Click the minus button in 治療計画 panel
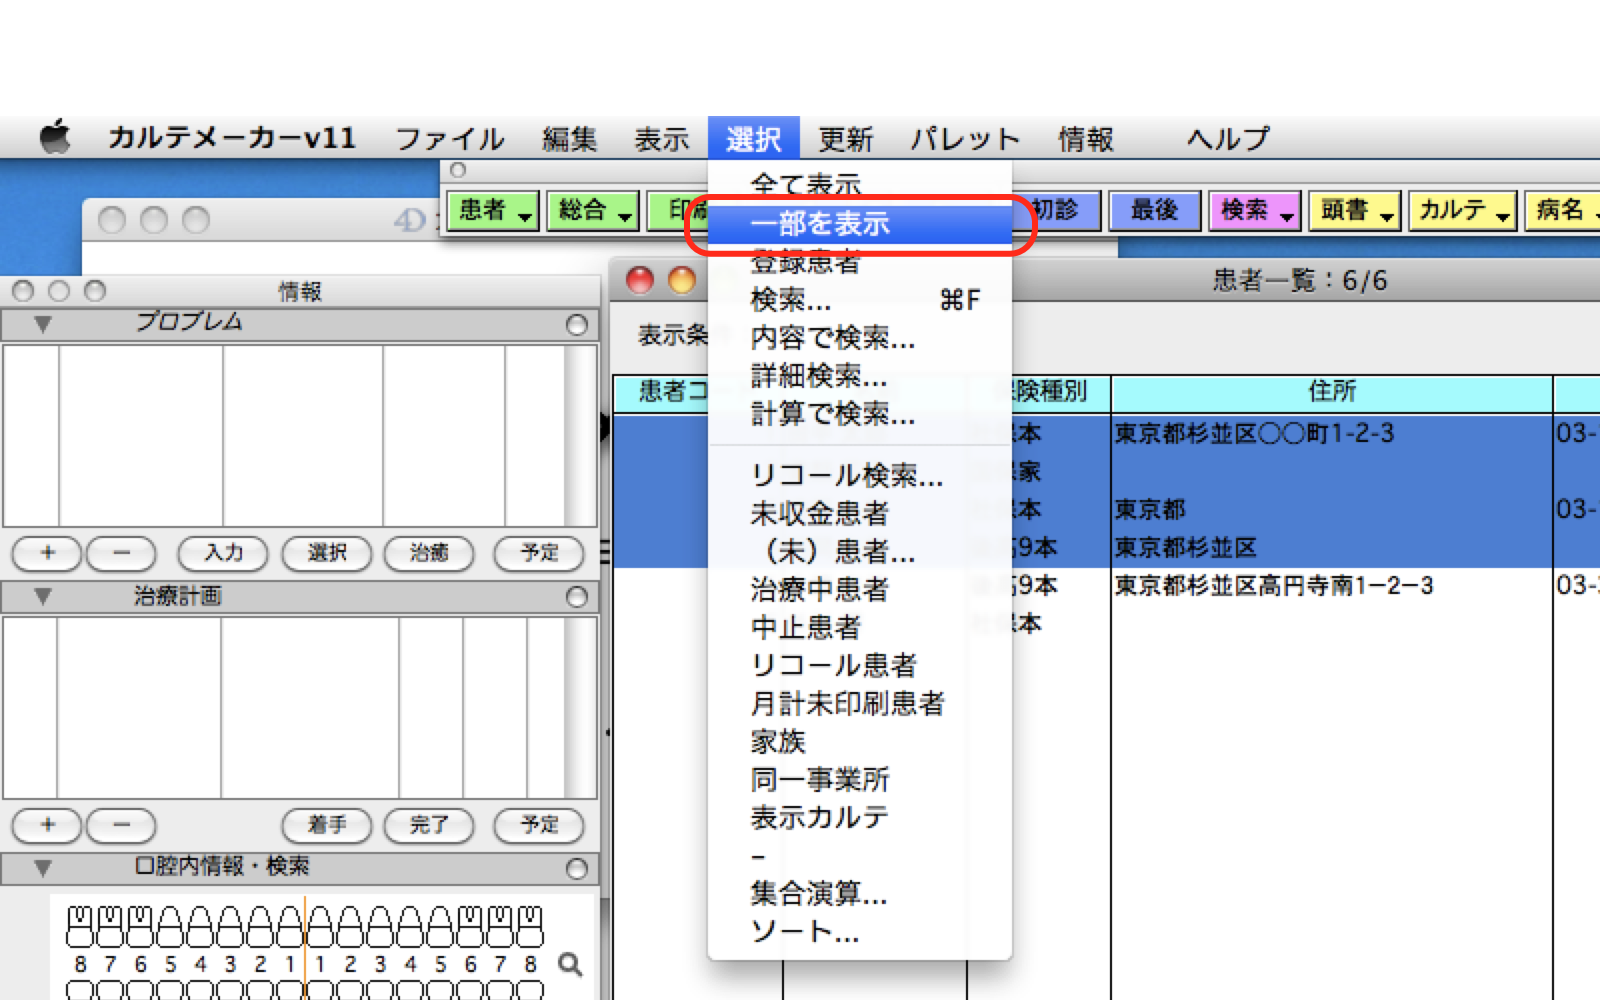Screen dimensions: 1600x1000 click(x=121, y=825)
